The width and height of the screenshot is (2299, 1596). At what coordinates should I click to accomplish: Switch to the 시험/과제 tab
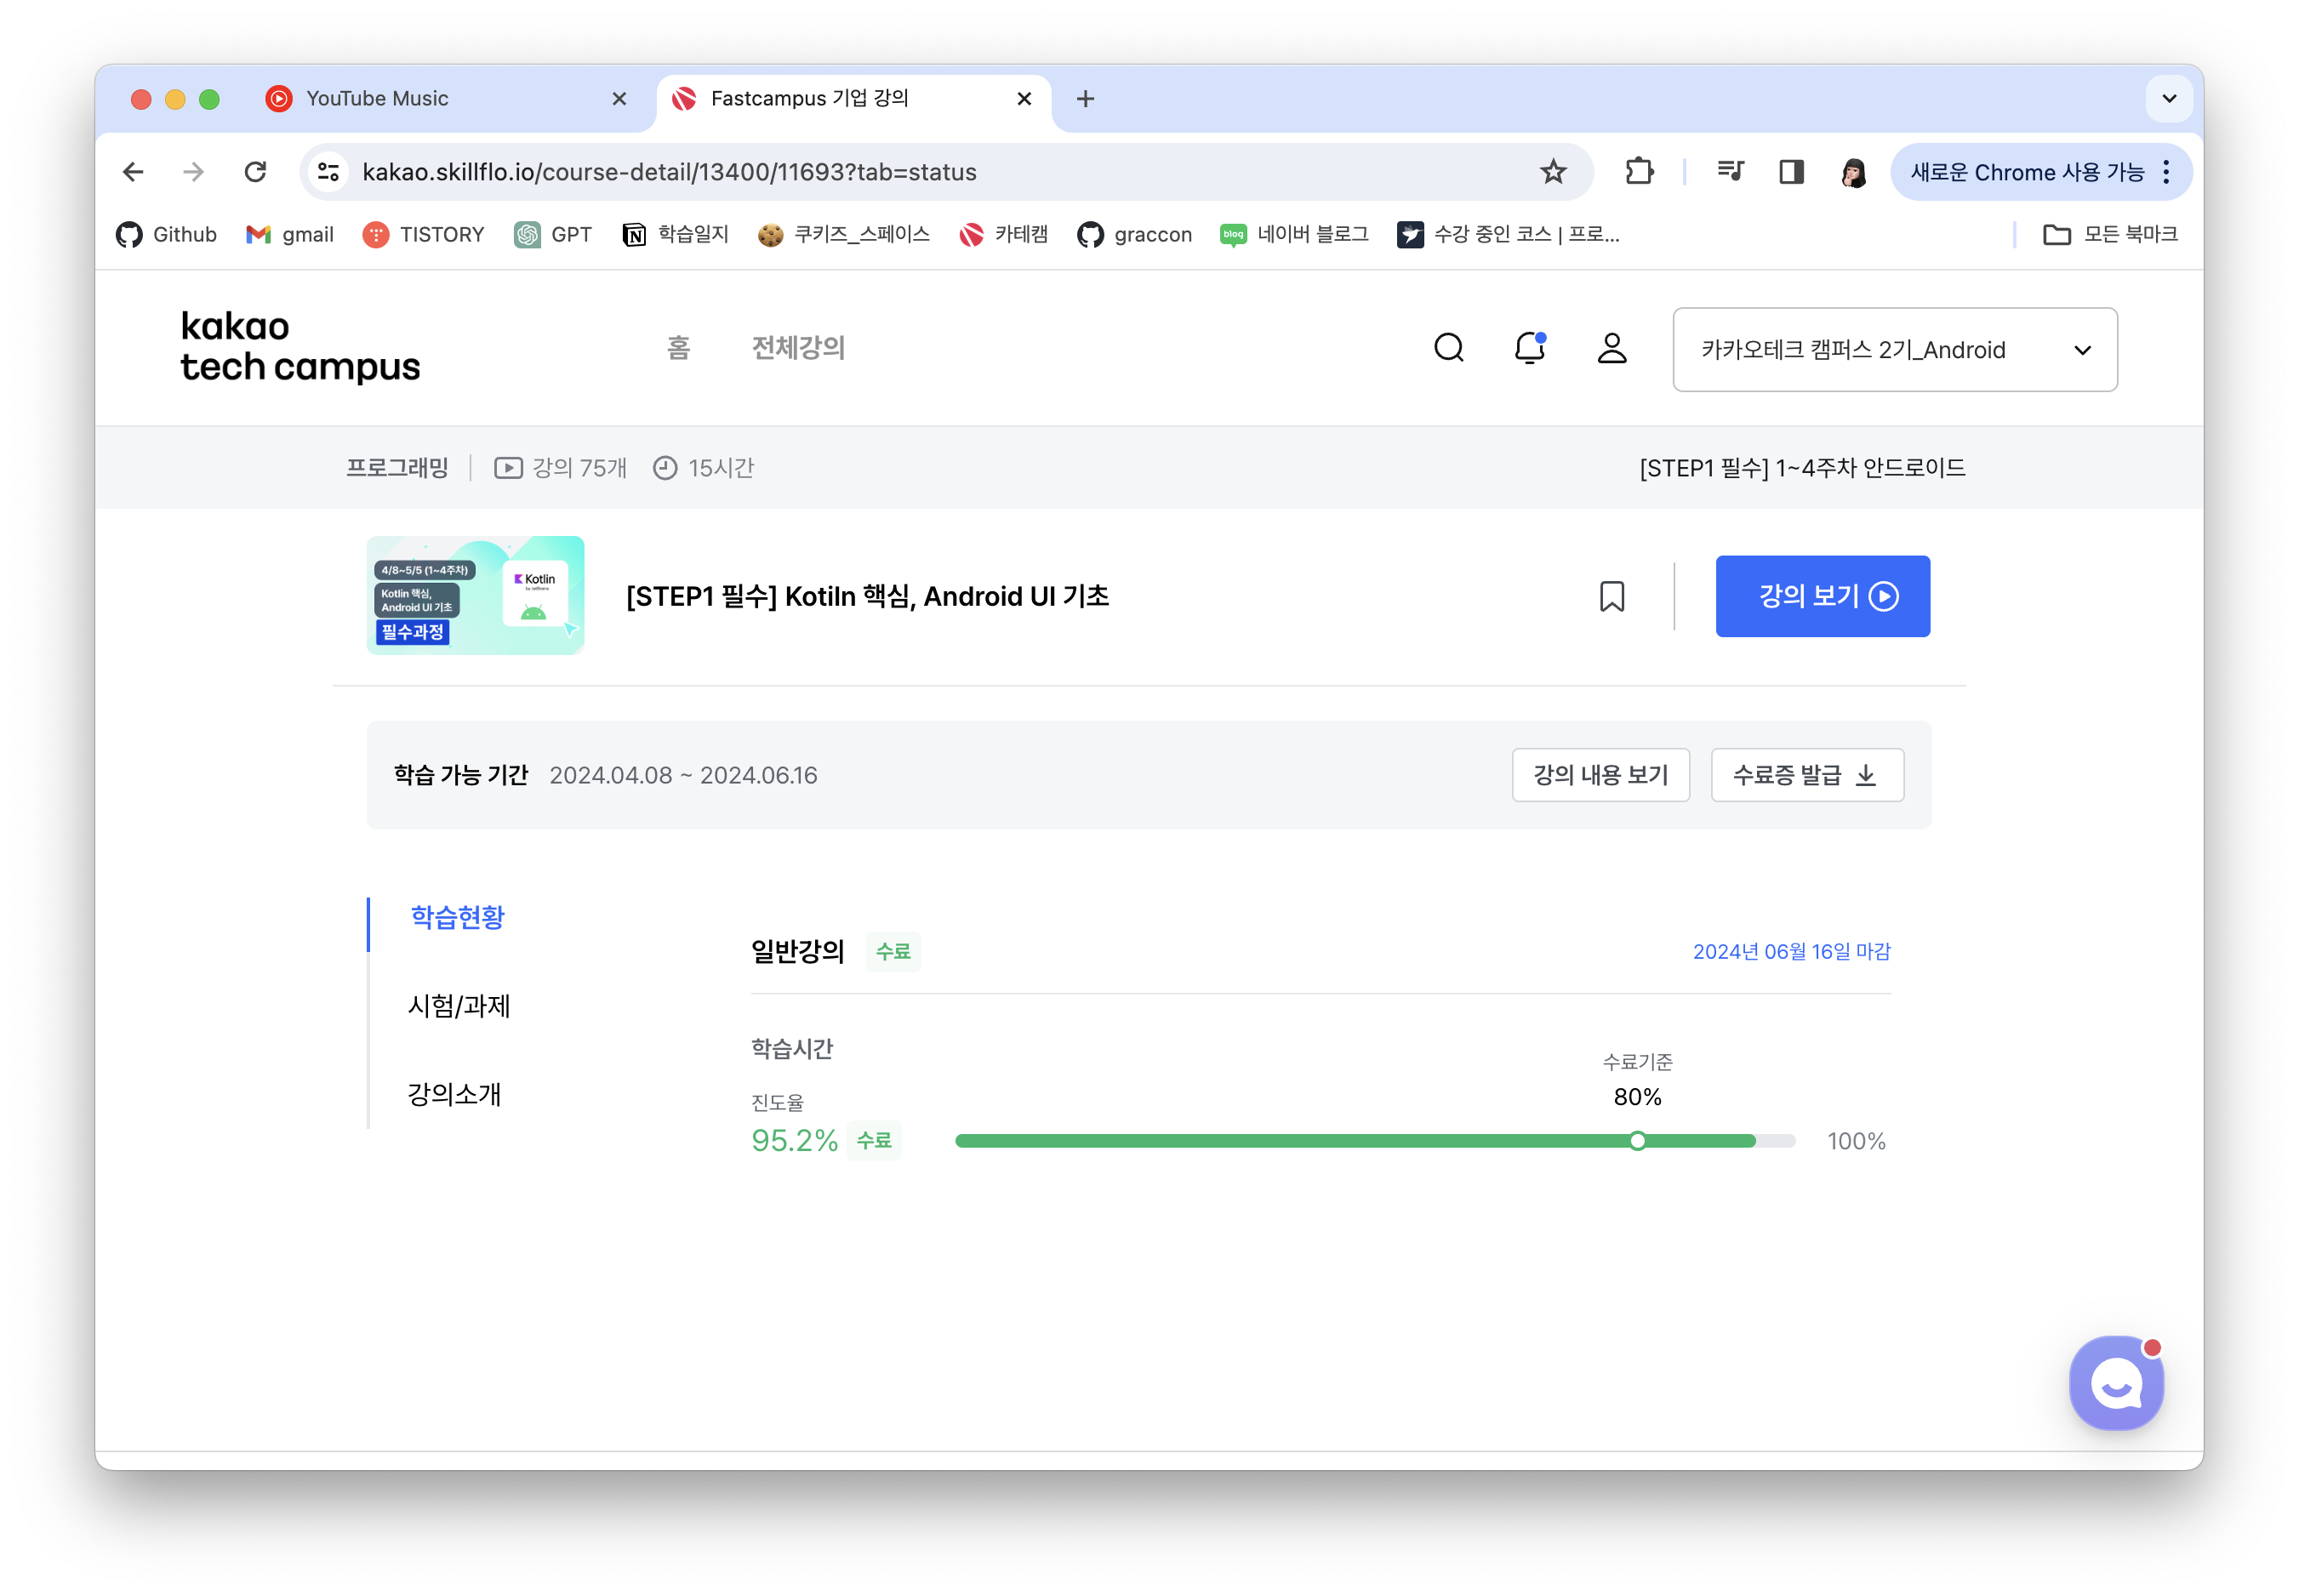point(459,1005)
